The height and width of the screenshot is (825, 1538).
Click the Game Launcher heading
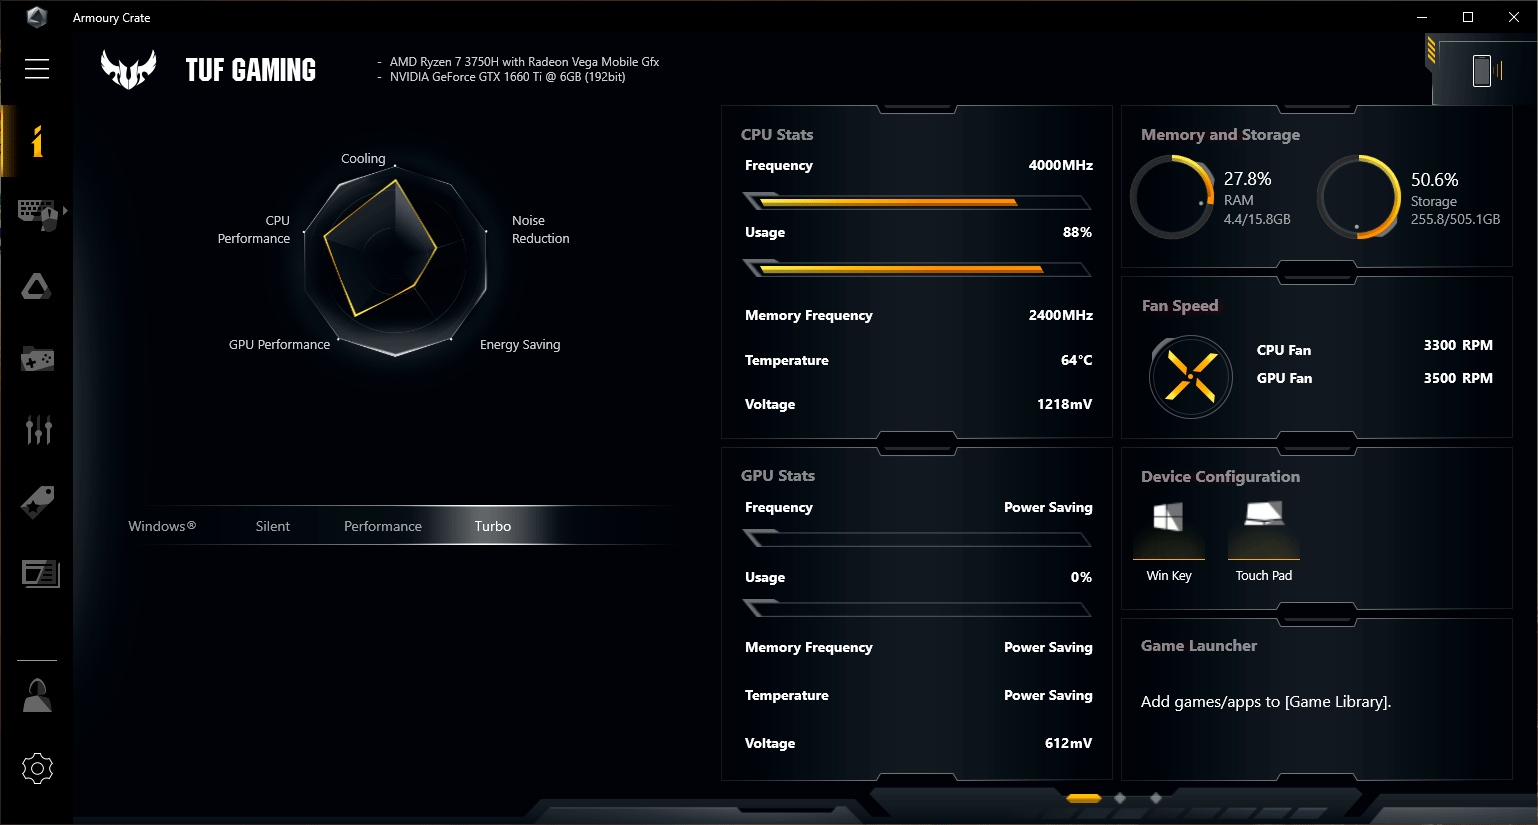[x=1199, y=645]
